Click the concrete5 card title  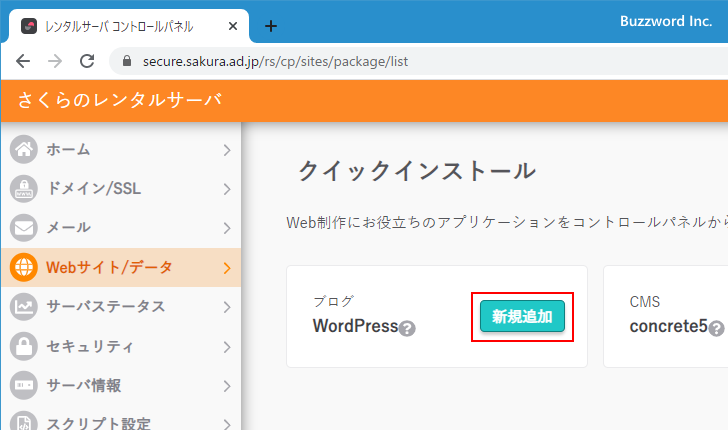669,326
